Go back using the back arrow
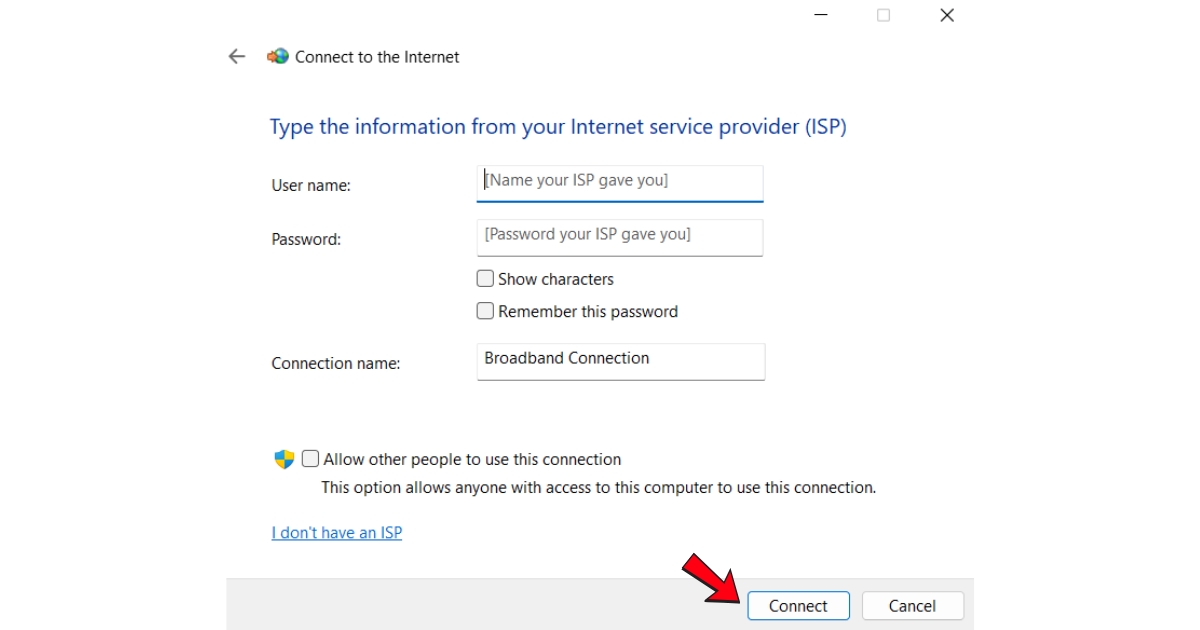1200x630 pixels. click(x=237, y=57)
